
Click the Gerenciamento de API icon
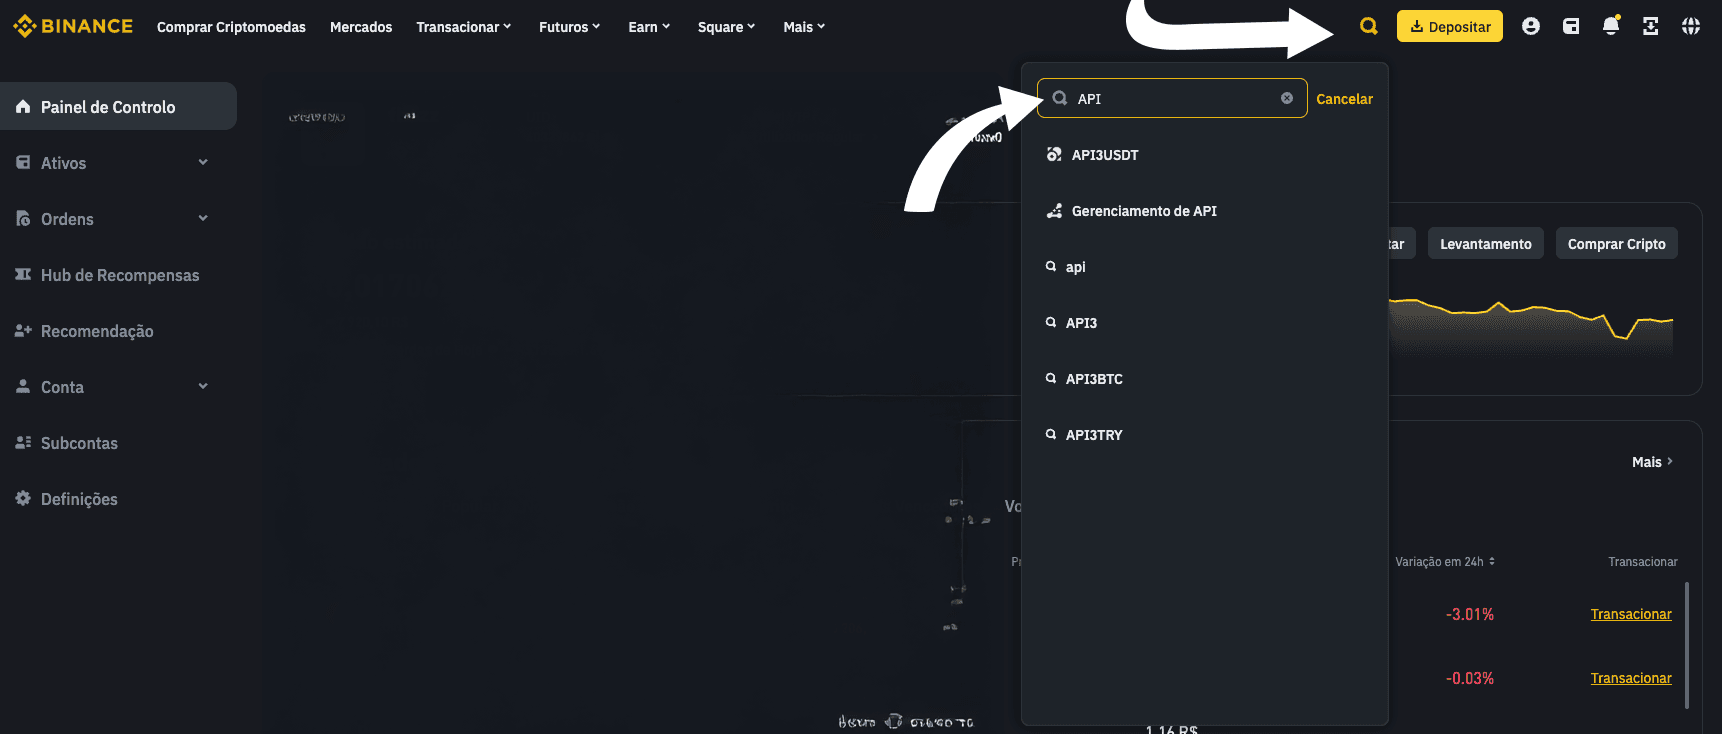click(x=1054, y=210)
